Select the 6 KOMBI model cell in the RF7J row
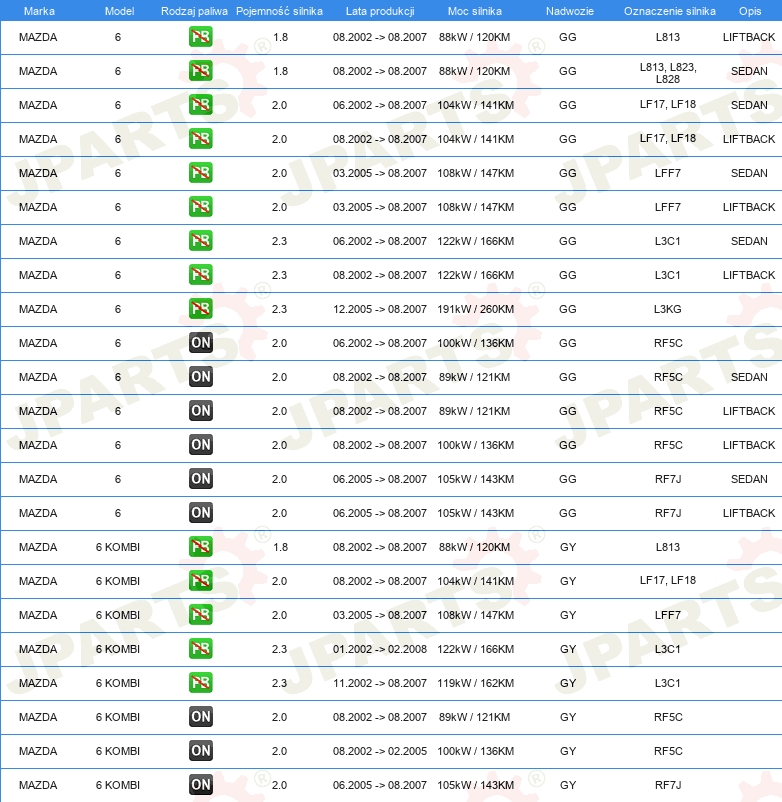This screenshot has height=802, width=782. point(118,785)
